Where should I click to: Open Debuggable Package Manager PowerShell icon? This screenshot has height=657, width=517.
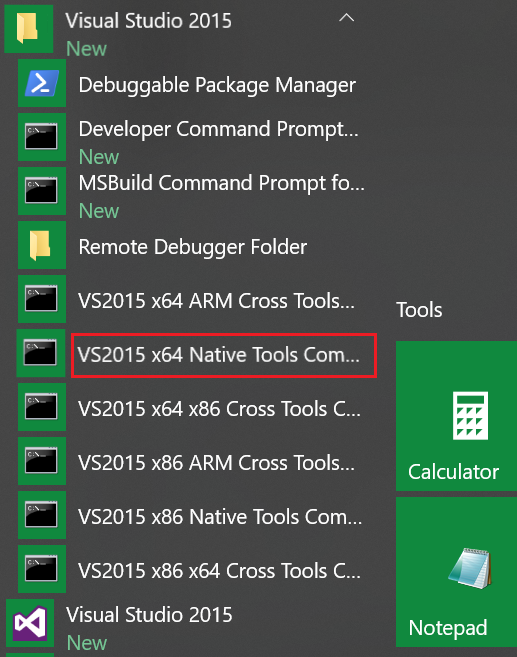coord(42,83)
